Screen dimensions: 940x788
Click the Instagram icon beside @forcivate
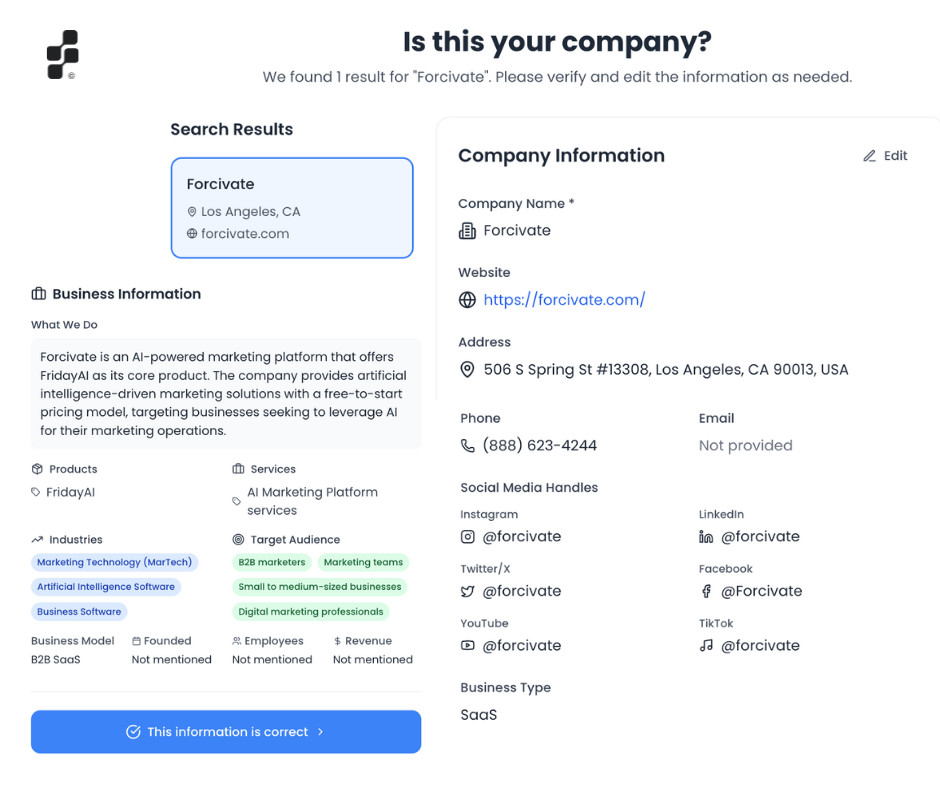467,537
